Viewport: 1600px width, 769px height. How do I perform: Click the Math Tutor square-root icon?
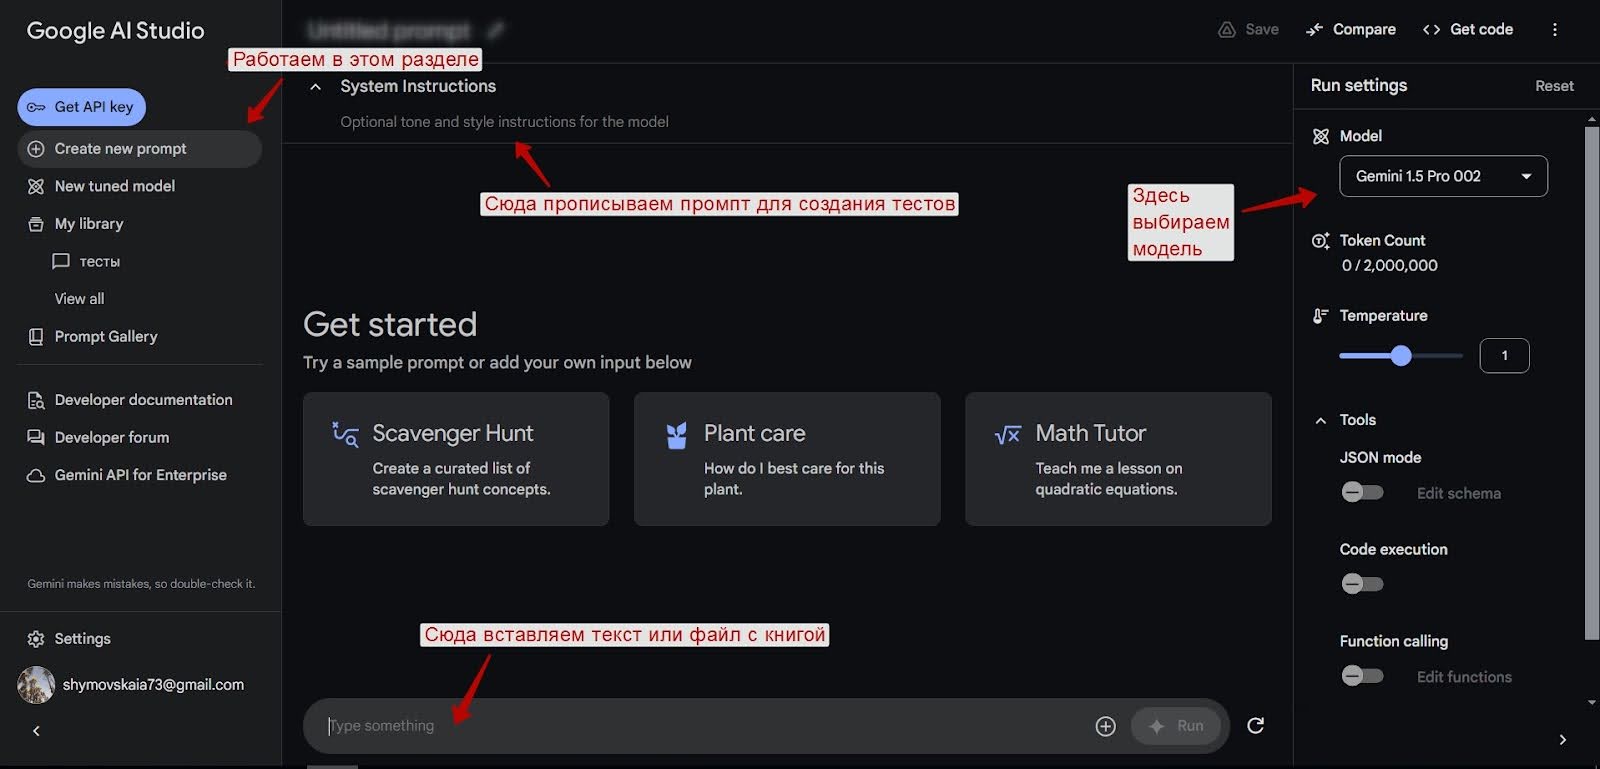(x=1008, y=435)
